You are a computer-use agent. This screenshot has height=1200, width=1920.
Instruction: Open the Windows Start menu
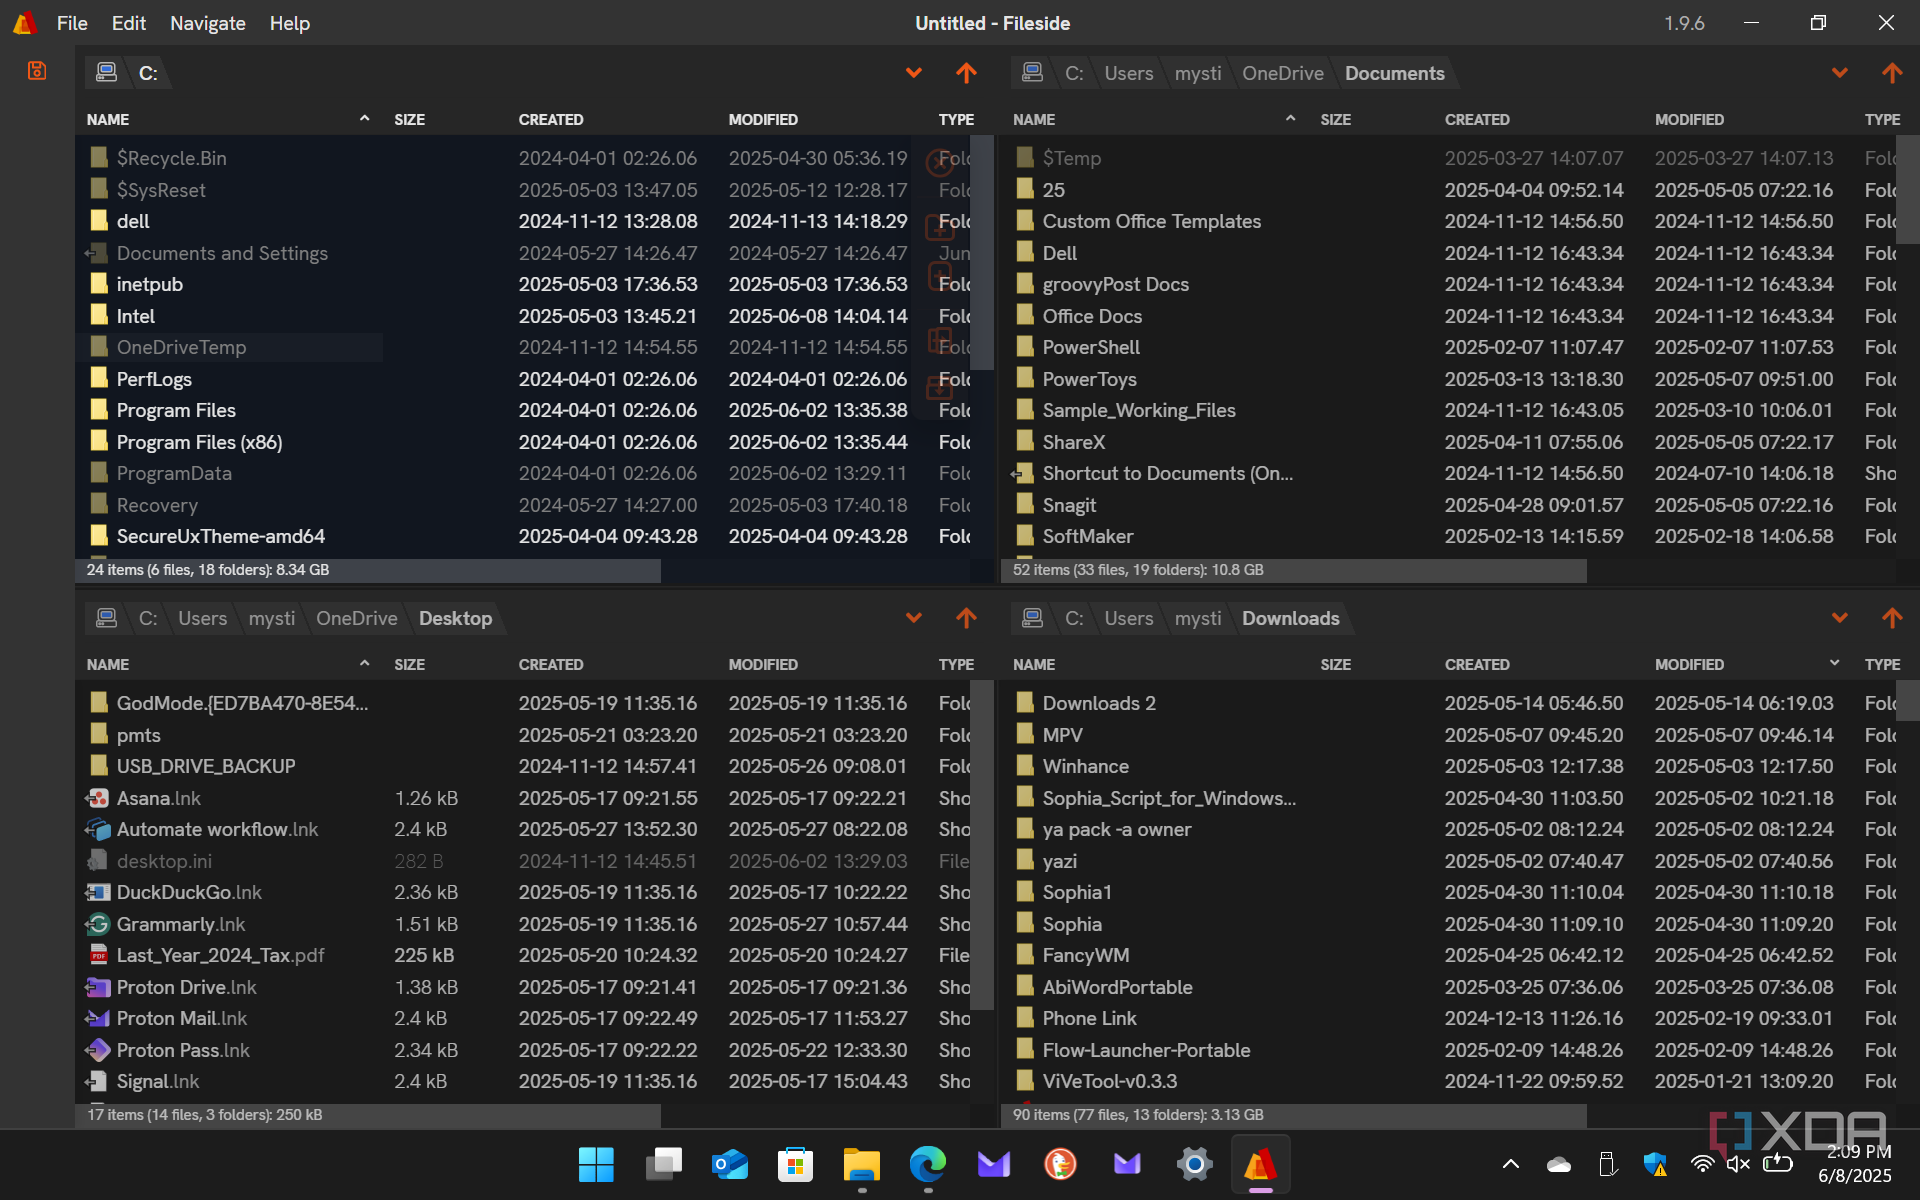pos(596,1164)
